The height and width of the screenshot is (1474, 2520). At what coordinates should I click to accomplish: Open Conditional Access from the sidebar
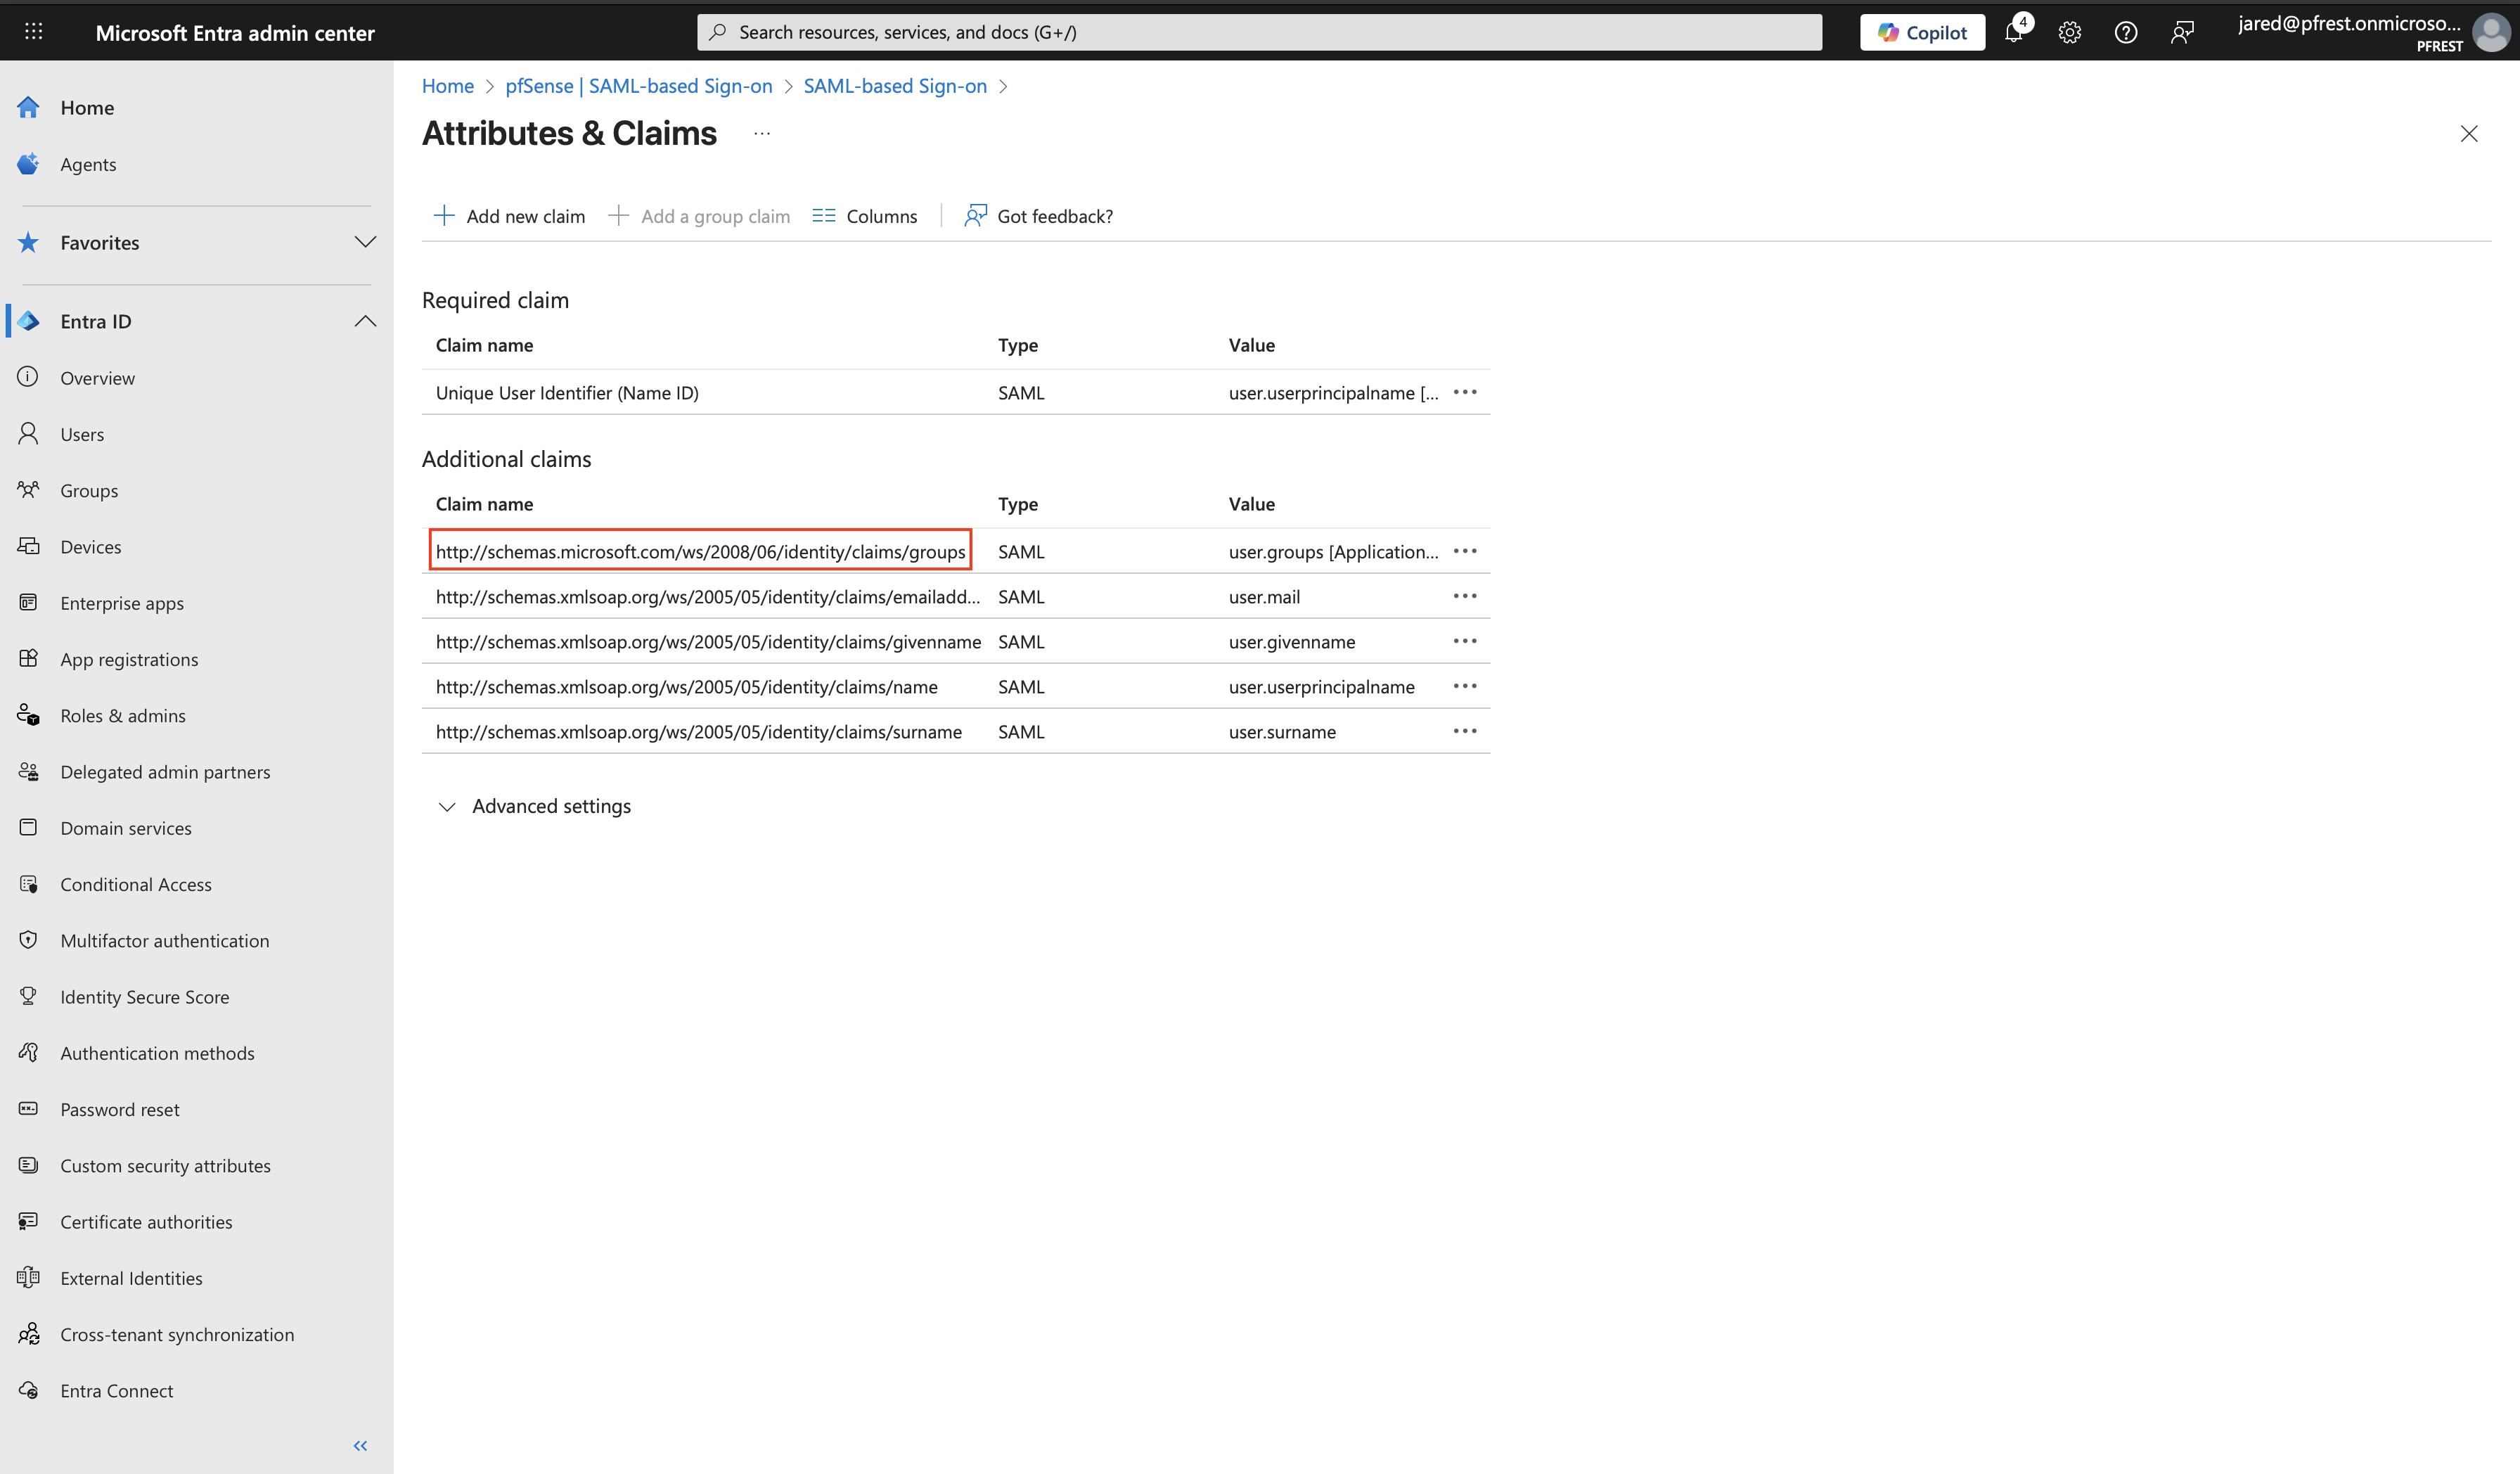(135, 884)
